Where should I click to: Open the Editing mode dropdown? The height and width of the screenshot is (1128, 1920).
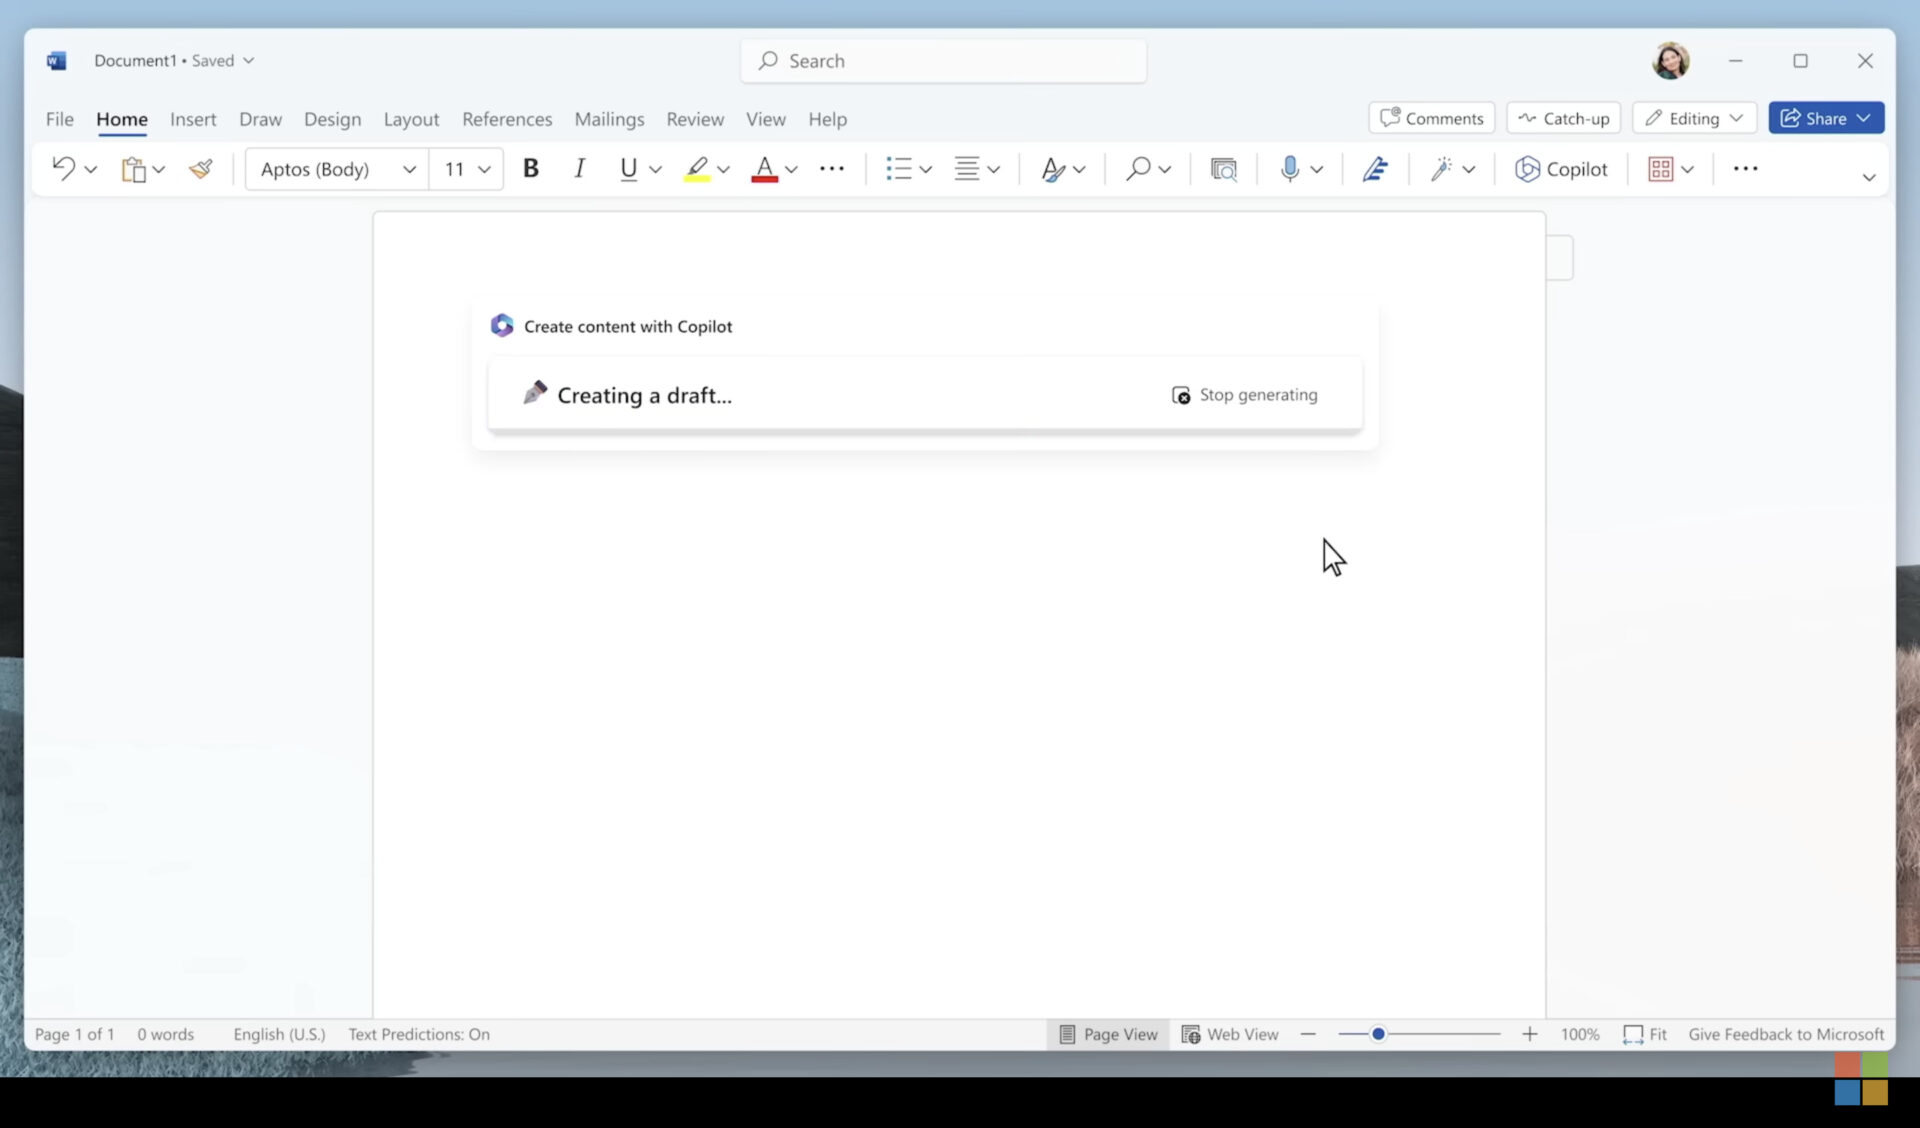coord(1694,118)
